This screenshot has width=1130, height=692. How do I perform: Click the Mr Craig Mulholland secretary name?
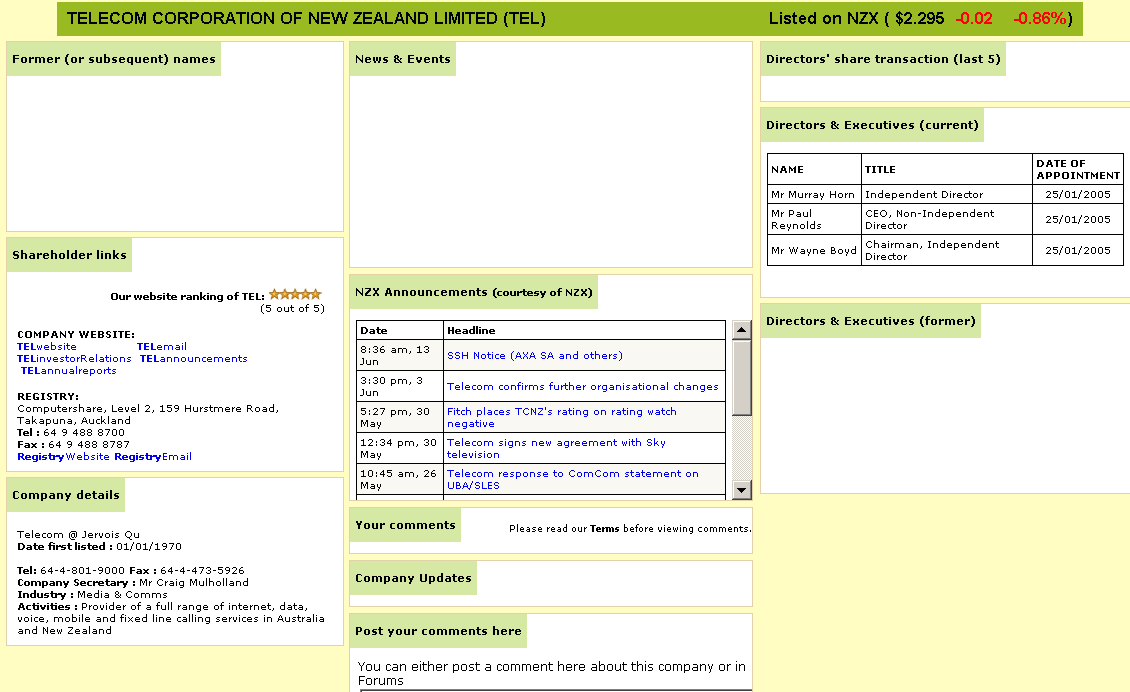click(x=194, y=582)
